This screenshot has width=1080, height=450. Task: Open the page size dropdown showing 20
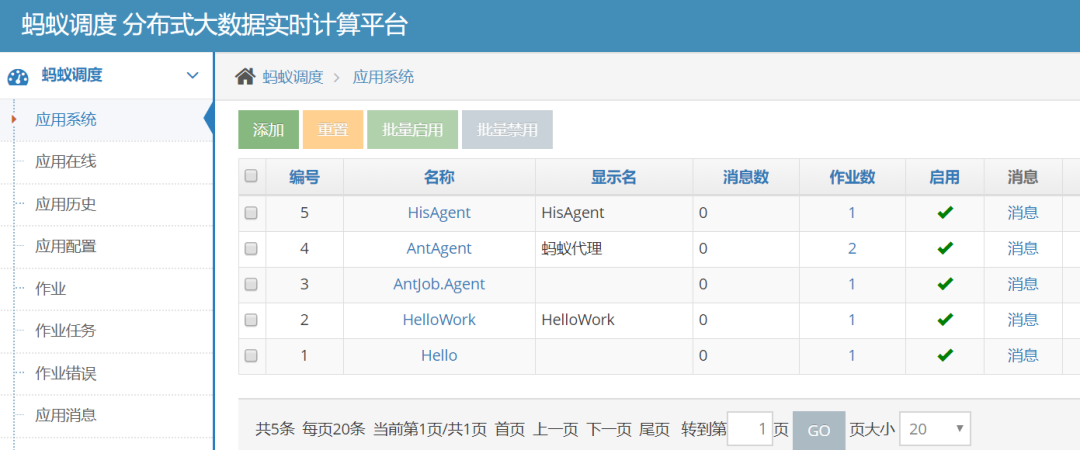(935, 429)
